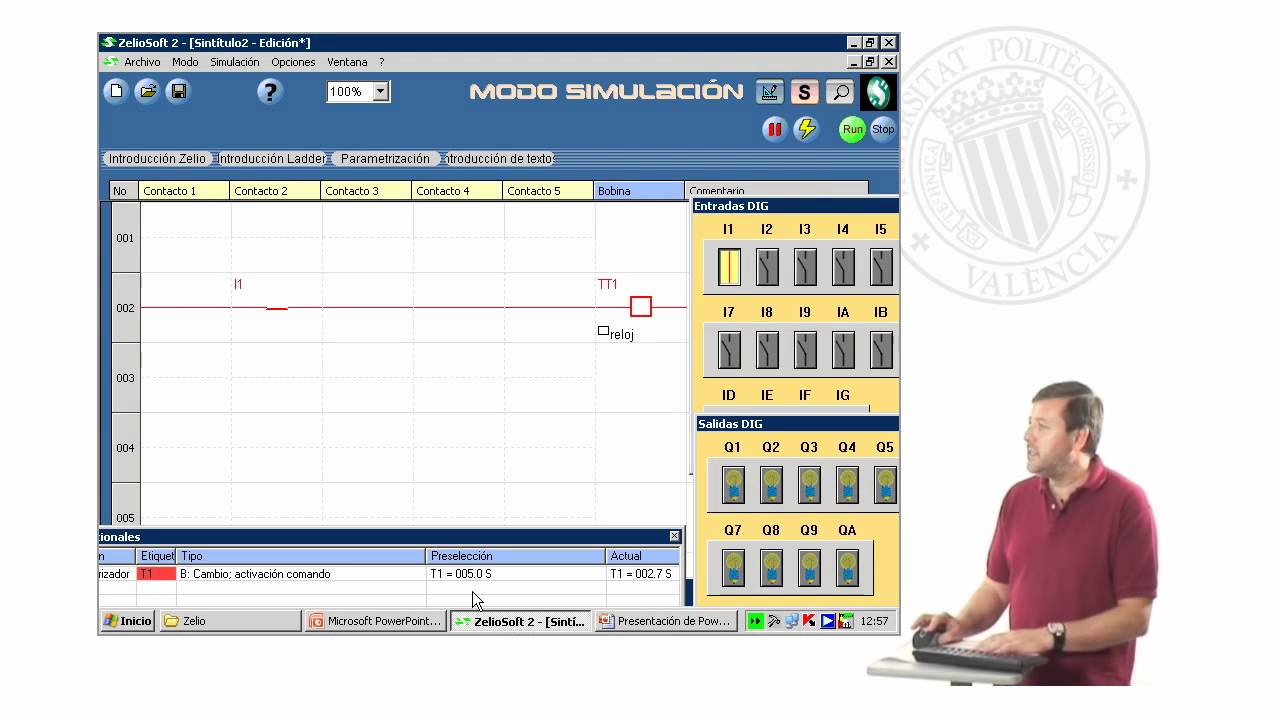Click the small reloj checkbox under TT1
Screen dimensions: 1280x720
pos(603,331)
